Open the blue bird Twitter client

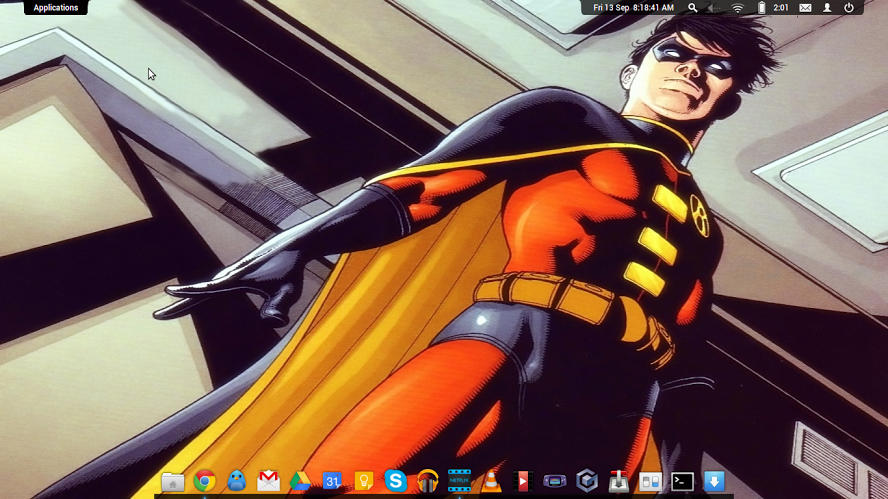pyautogui.click(x=236, y=481)
